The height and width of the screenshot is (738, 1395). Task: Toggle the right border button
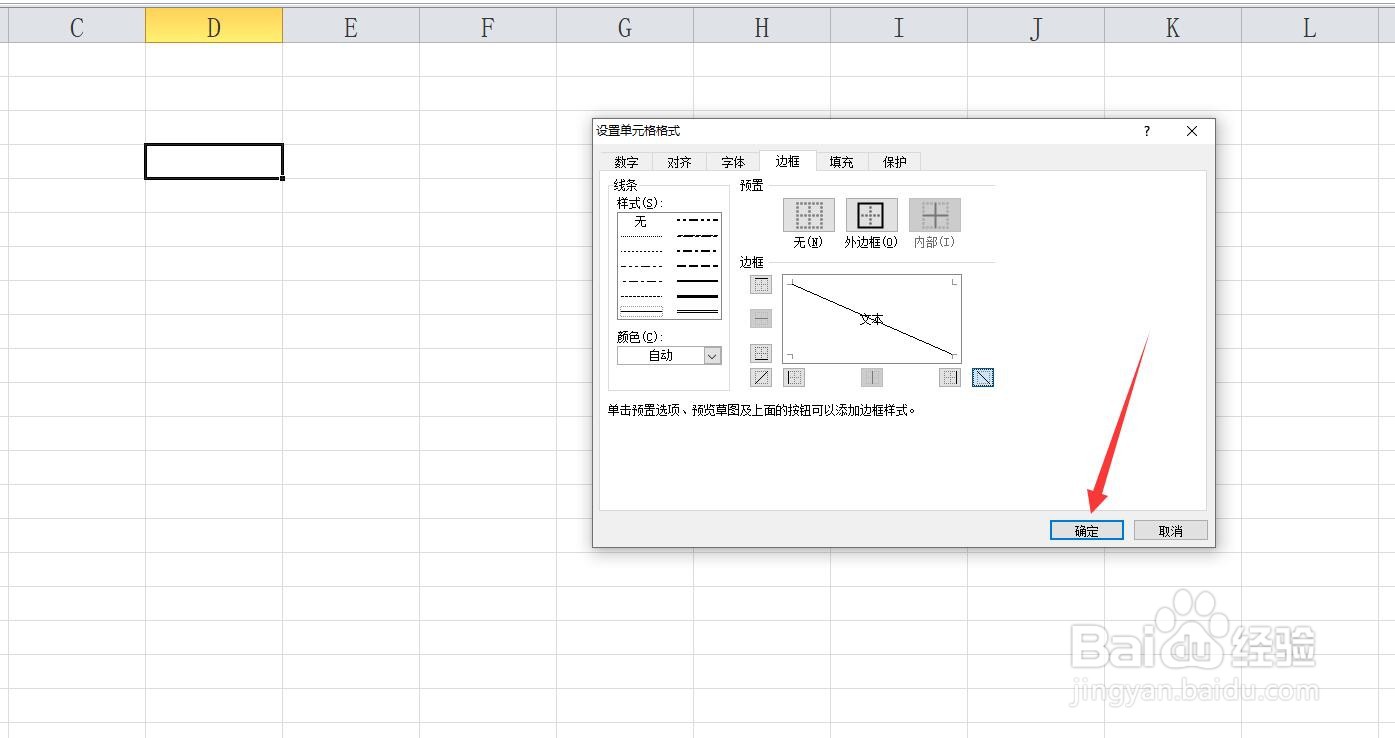(x=950, y=378)
